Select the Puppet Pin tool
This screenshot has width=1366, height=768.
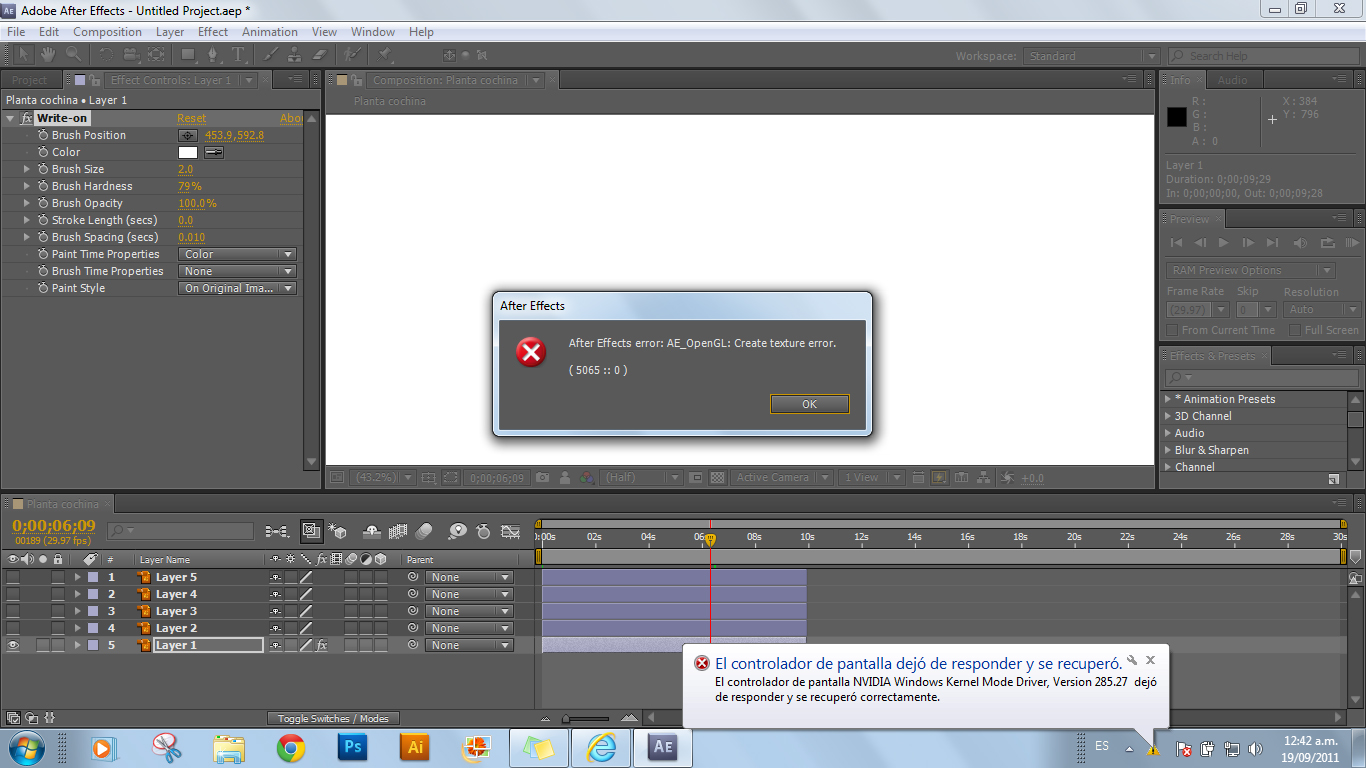(385, 55)
